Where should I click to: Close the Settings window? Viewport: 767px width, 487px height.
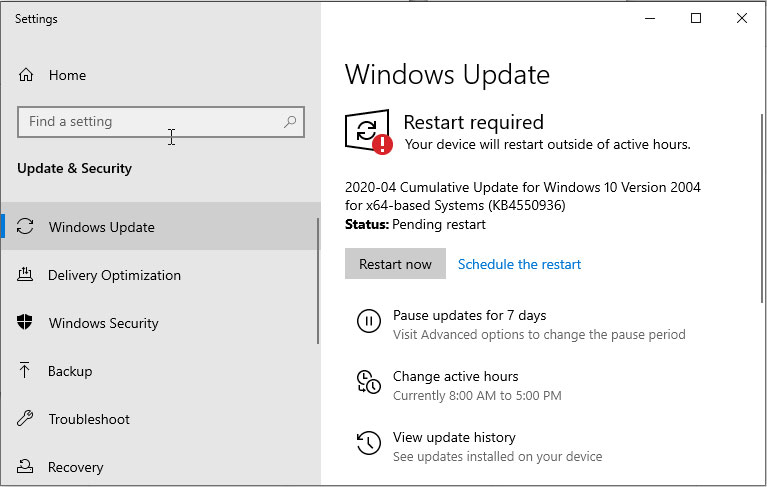coord(742,19)
